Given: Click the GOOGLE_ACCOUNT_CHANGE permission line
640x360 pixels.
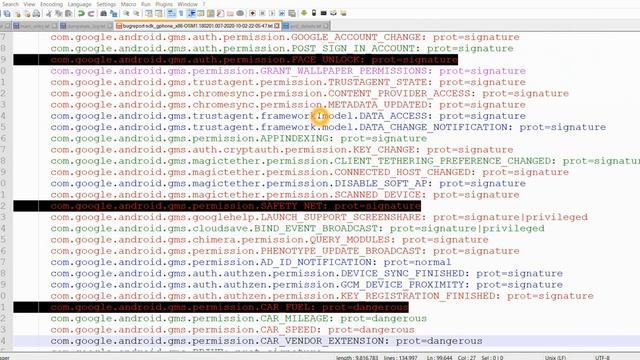Looking at the screenshot, I should 285,37.
